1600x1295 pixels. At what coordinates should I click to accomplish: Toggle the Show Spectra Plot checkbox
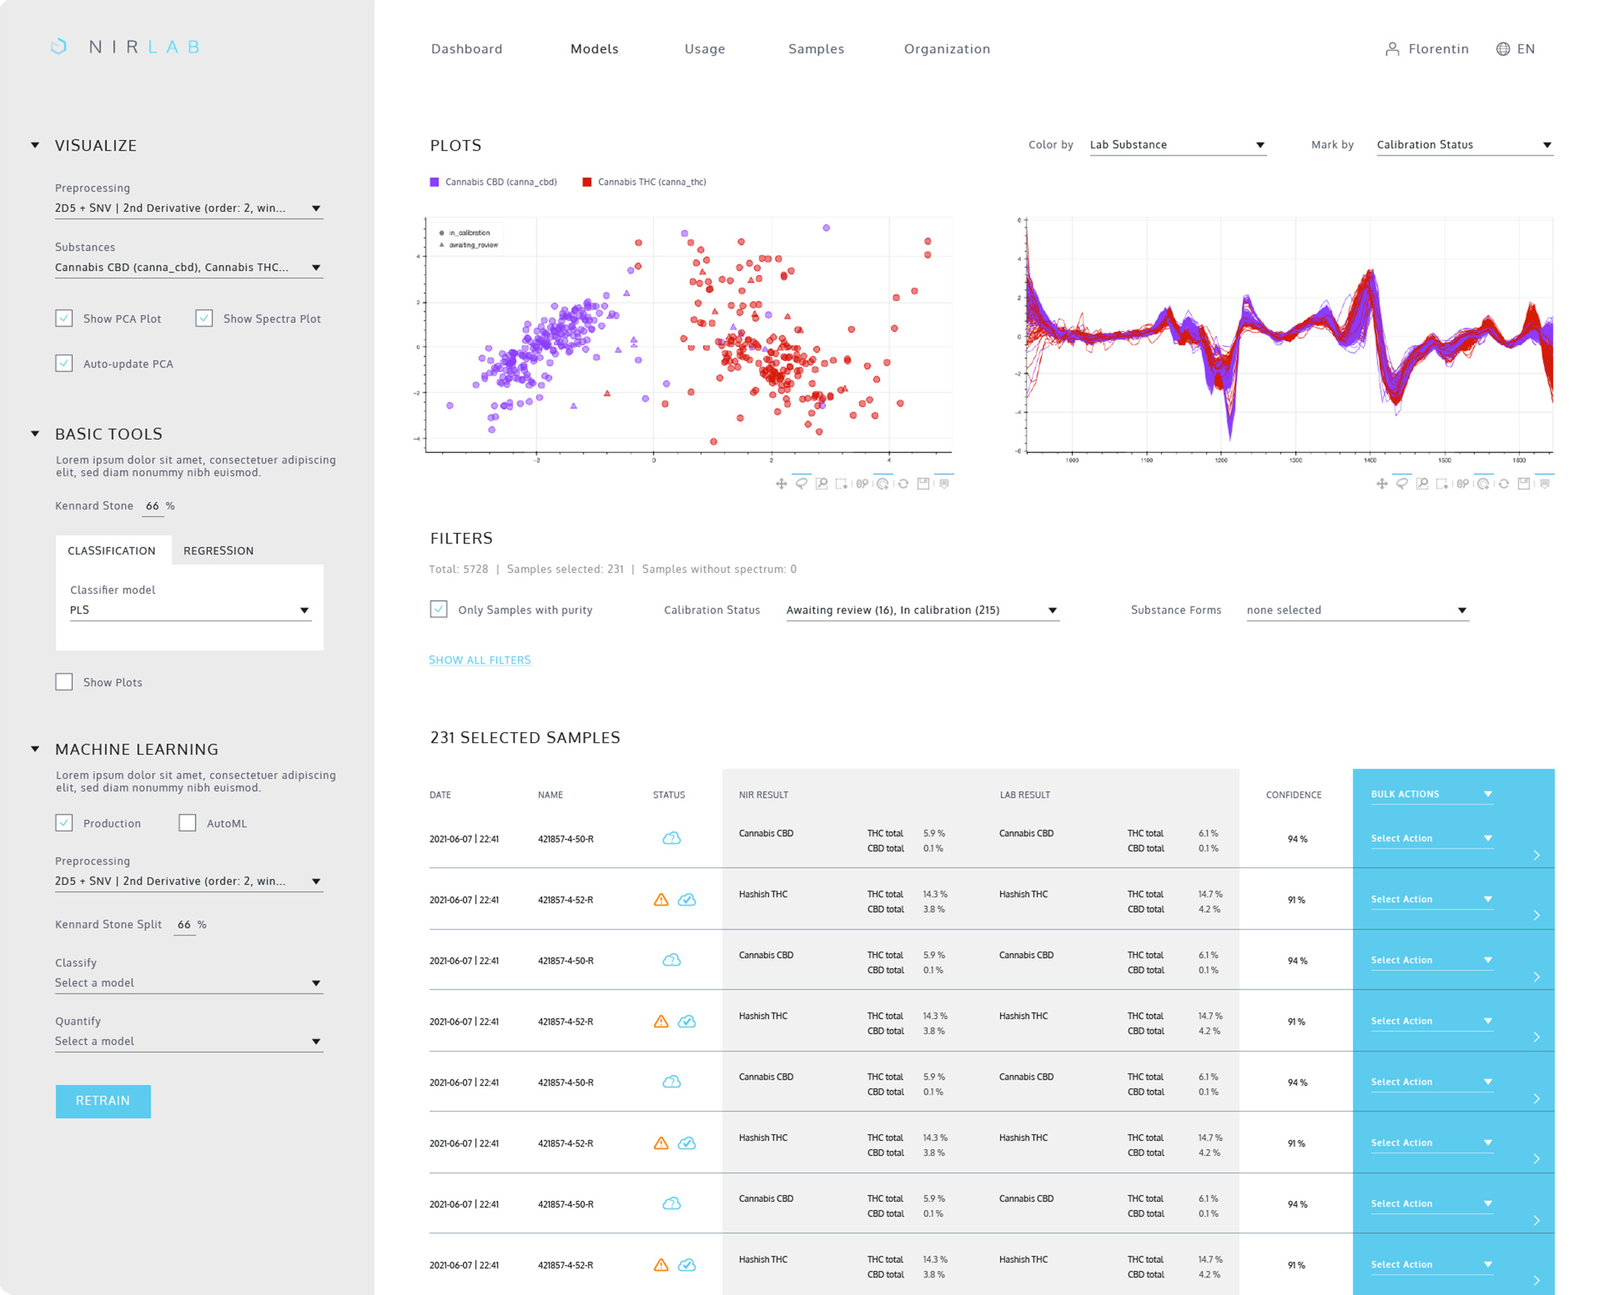click(x=204, y=318)
